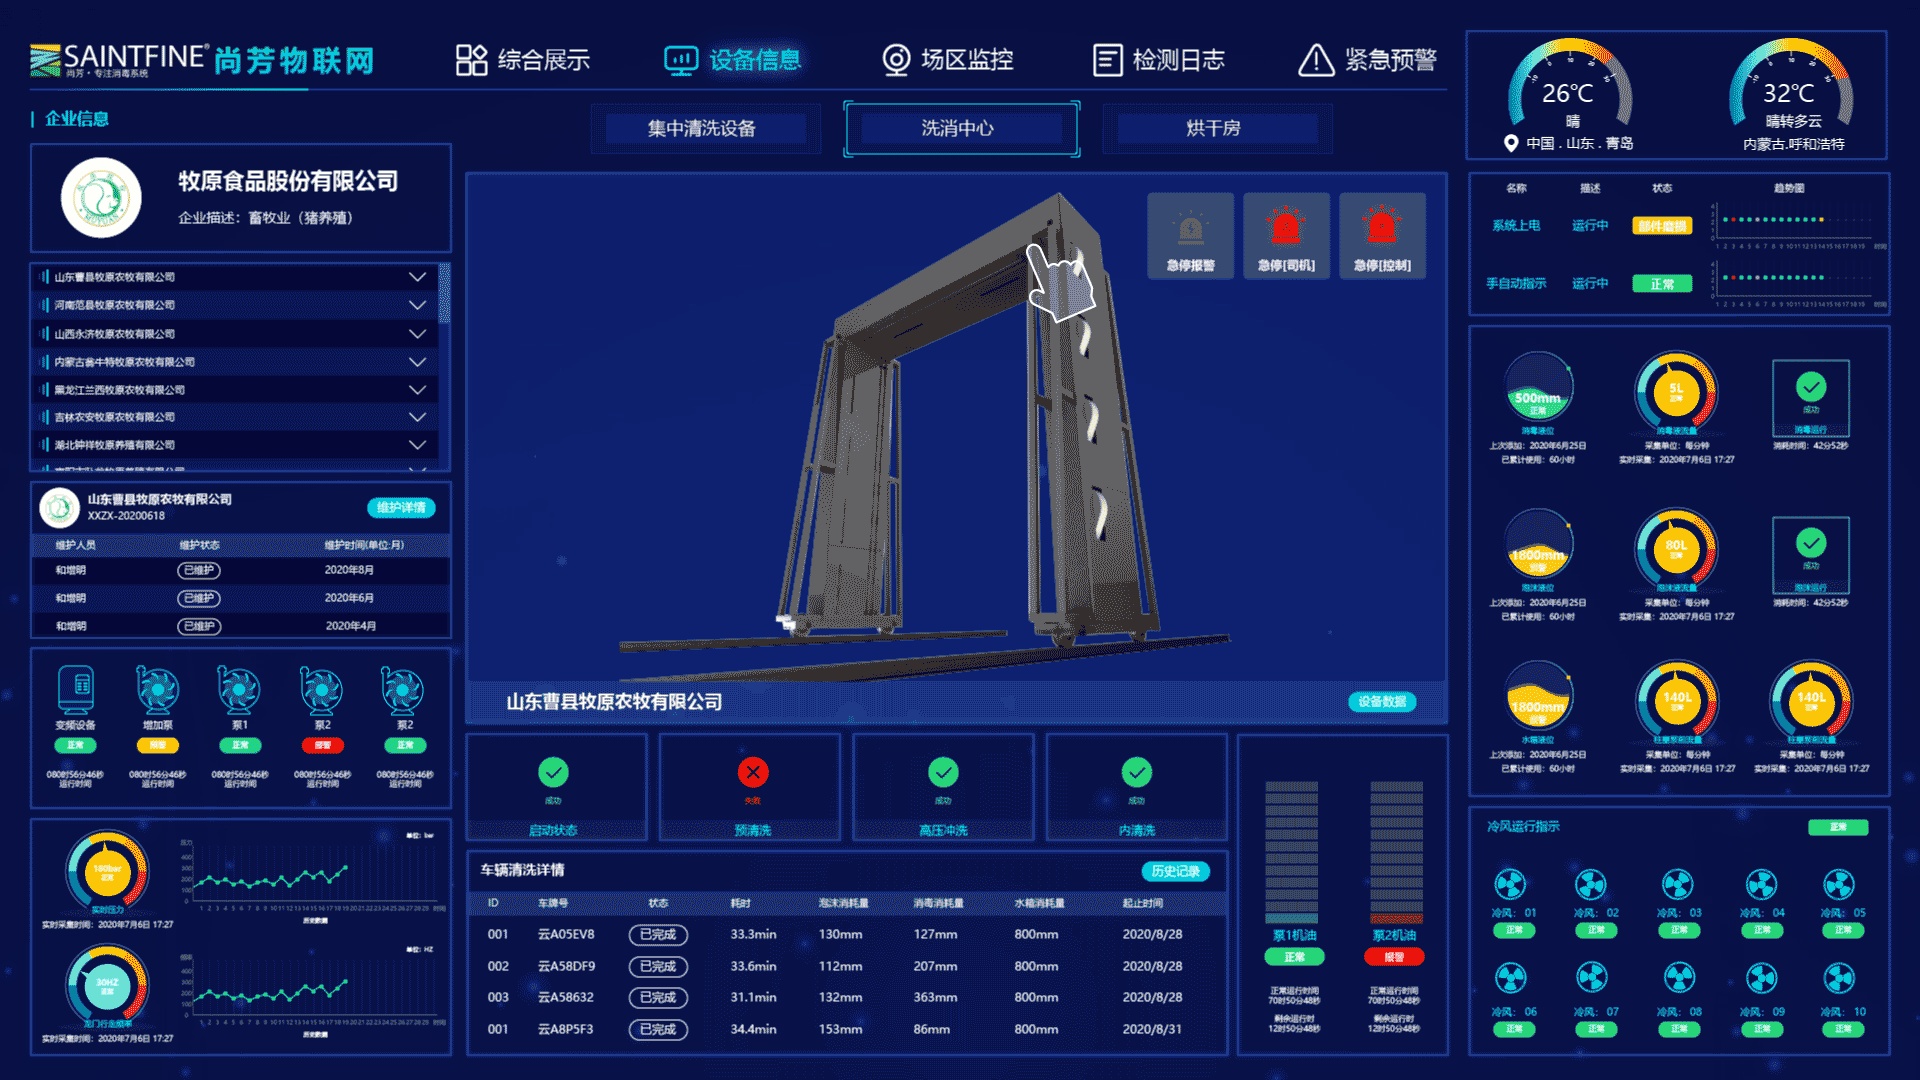The image size is (1920, 1080).
Task: Expand 内蒙古奈牛特牧原农牧有限公司 chevron
Action: [x=417, y=362]
